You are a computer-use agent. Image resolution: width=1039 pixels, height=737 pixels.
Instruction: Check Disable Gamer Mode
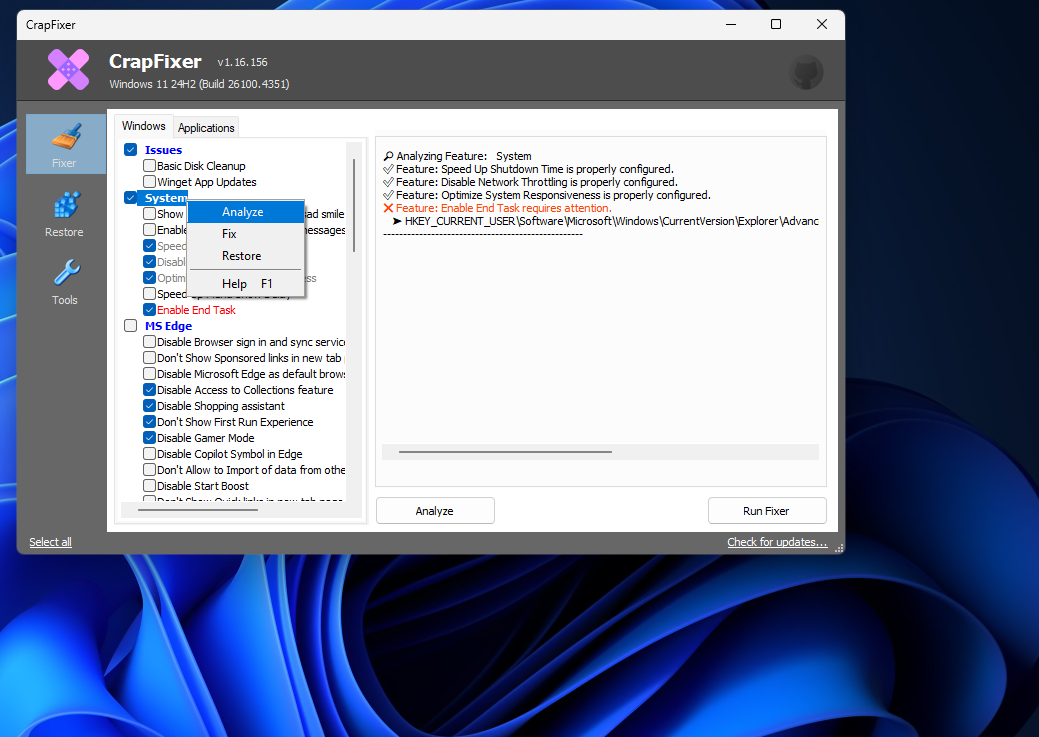(147, 438)
